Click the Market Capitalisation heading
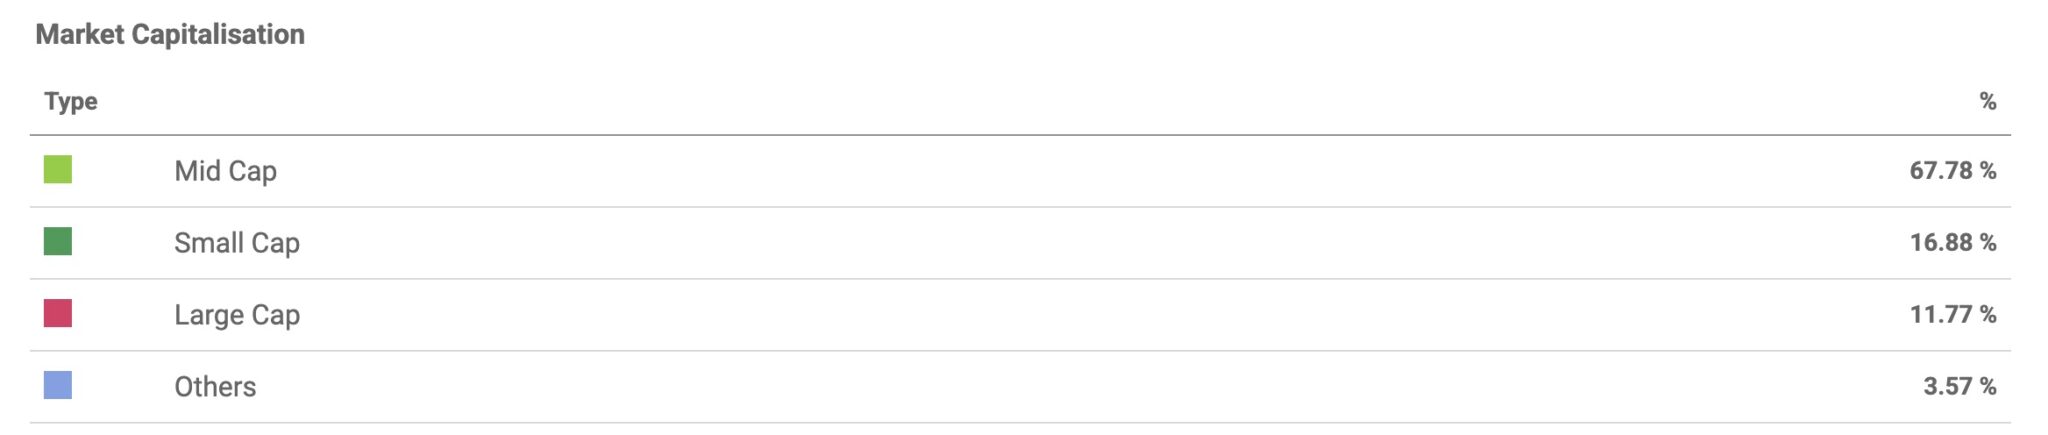2048x435 pixels. click(170, 34)
